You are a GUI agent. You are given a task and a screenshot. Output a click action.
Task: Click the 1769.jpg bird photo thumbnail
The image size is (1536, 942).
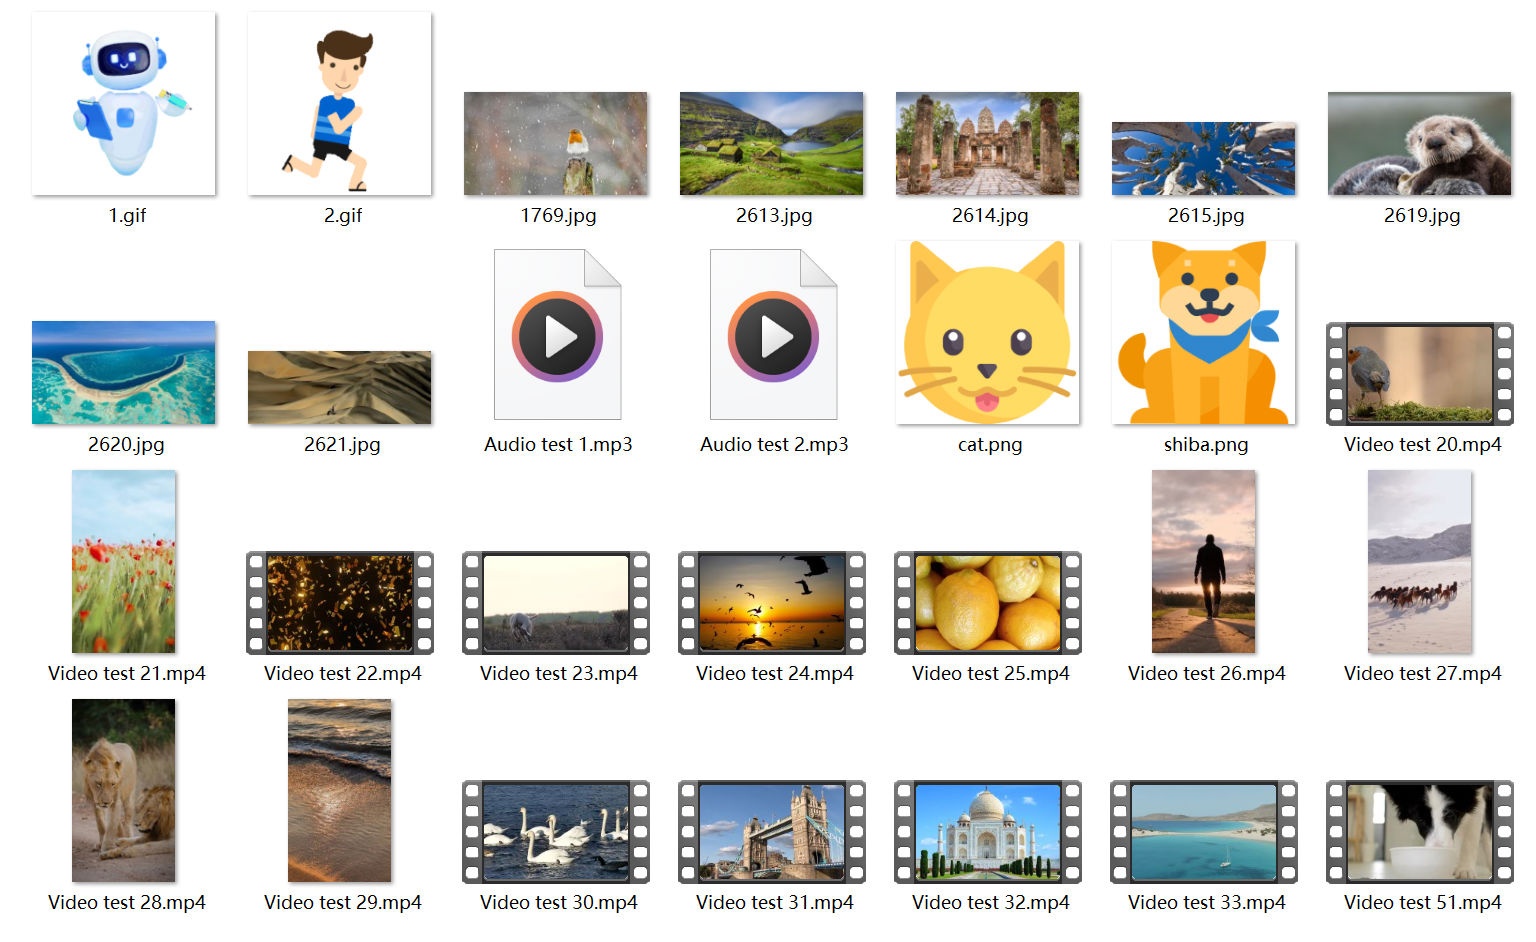click(x=556, y=144)
